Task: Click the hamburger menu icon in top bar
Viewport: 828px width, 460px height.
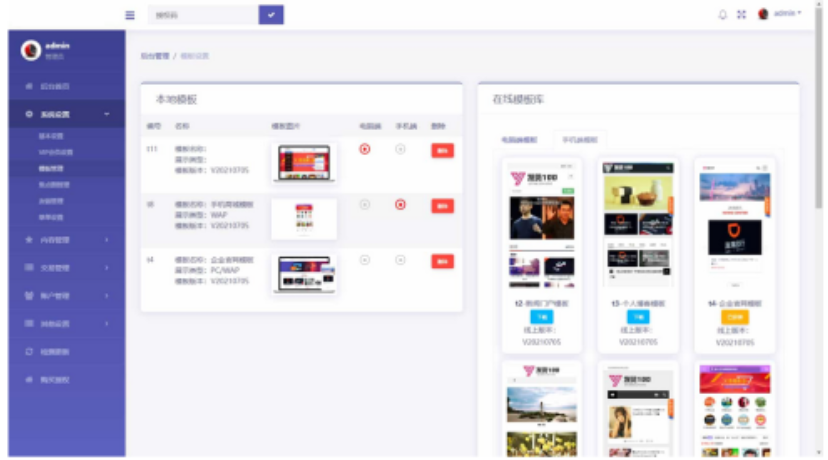Action: (130, 15)
